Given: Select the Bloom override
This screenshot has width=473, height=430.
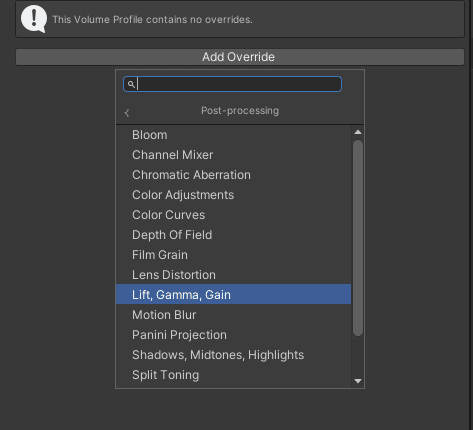Looking at the screenshot, I should (x=233, y=135).
